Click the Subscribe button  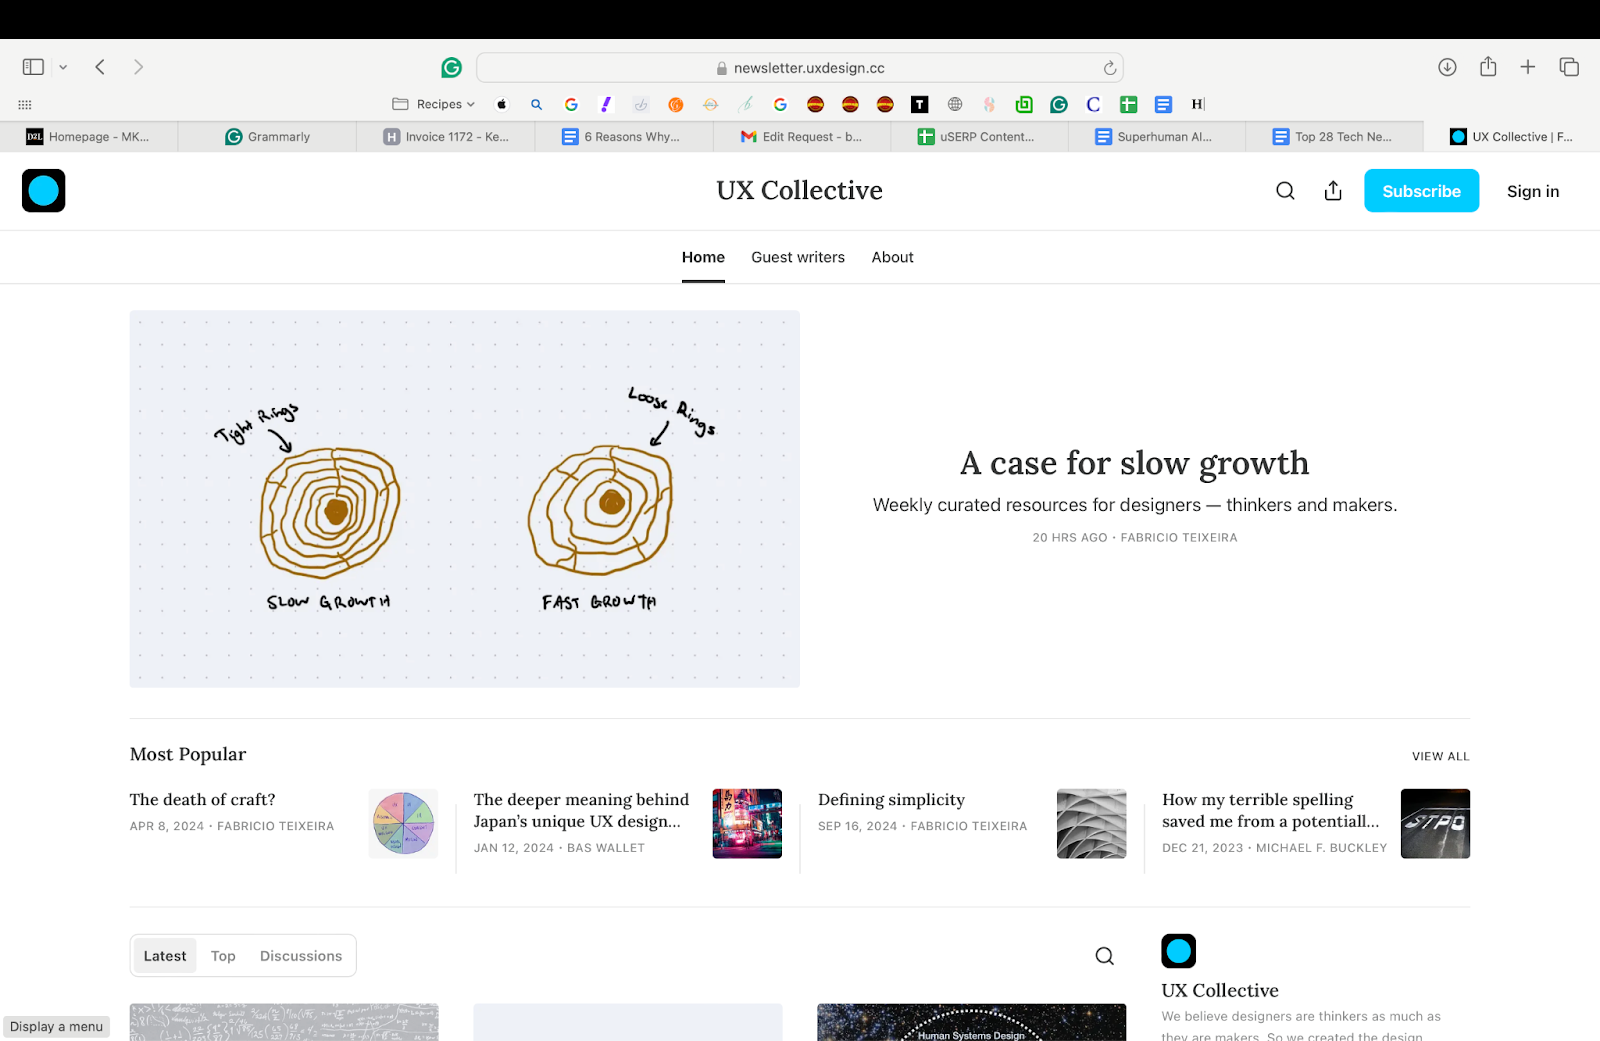(x=1421, y=191)
